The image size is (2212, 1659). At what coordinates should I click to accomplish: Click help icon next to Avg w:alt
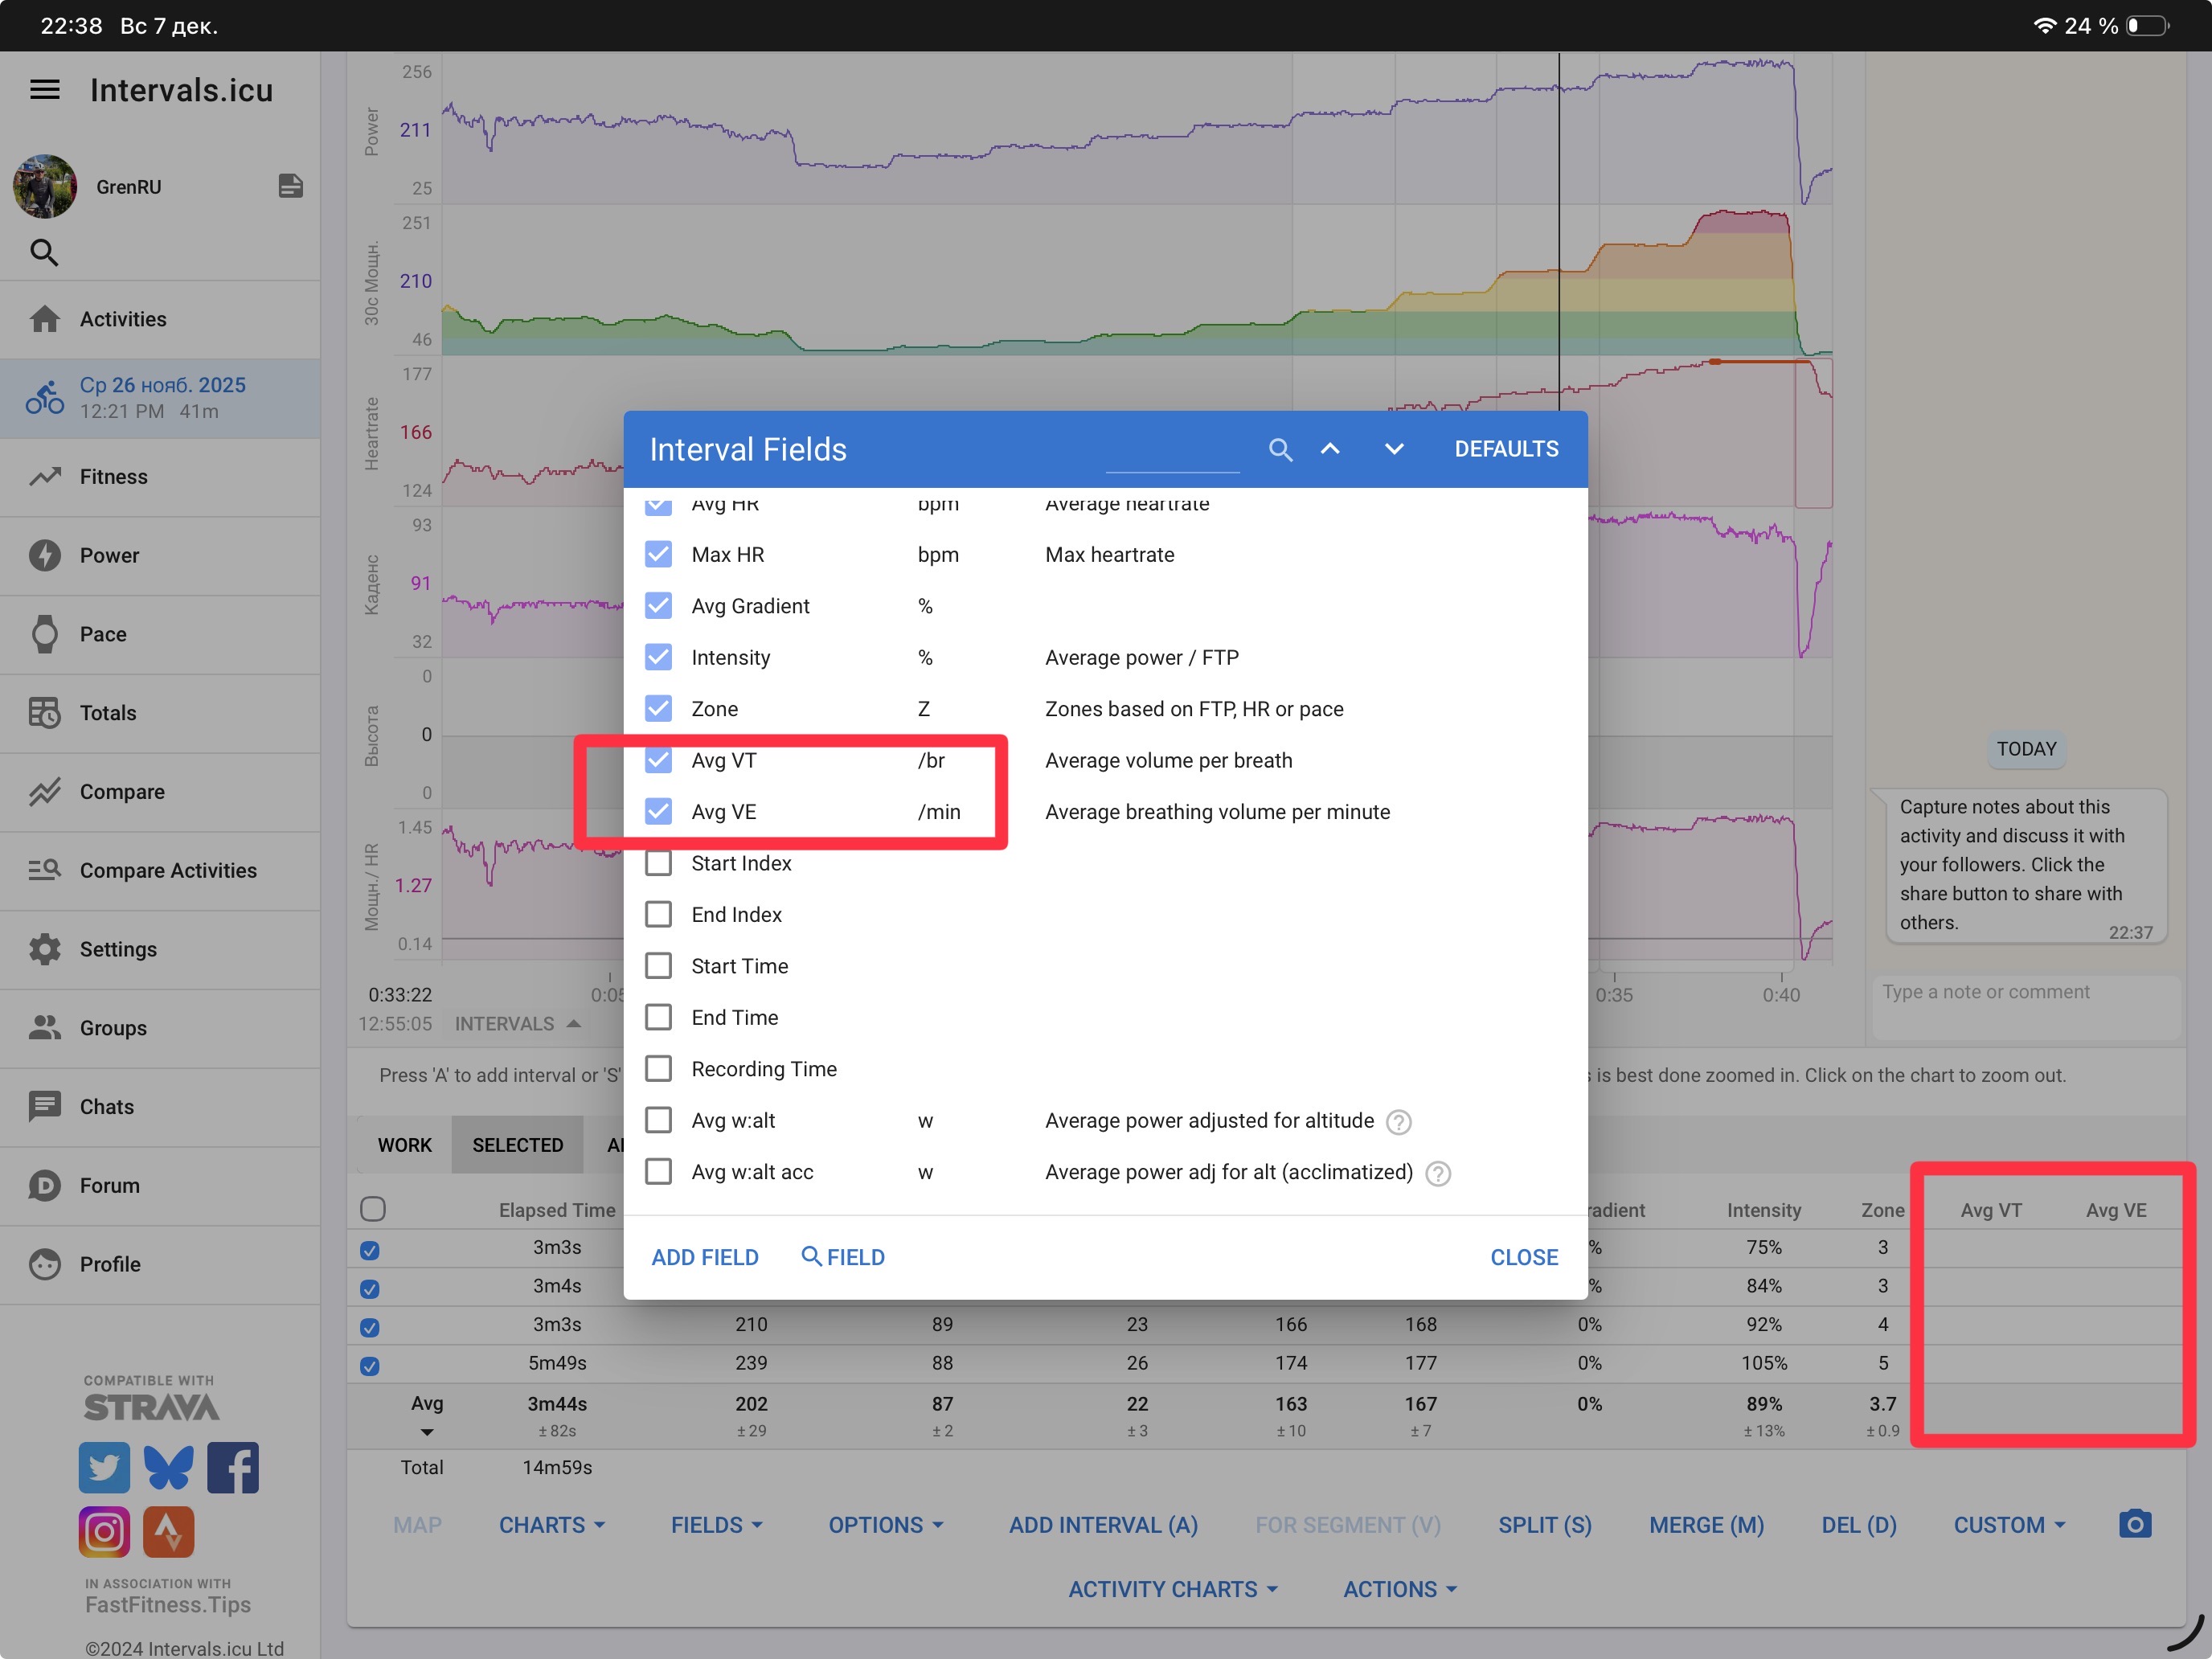[x=1399, y=1122]
